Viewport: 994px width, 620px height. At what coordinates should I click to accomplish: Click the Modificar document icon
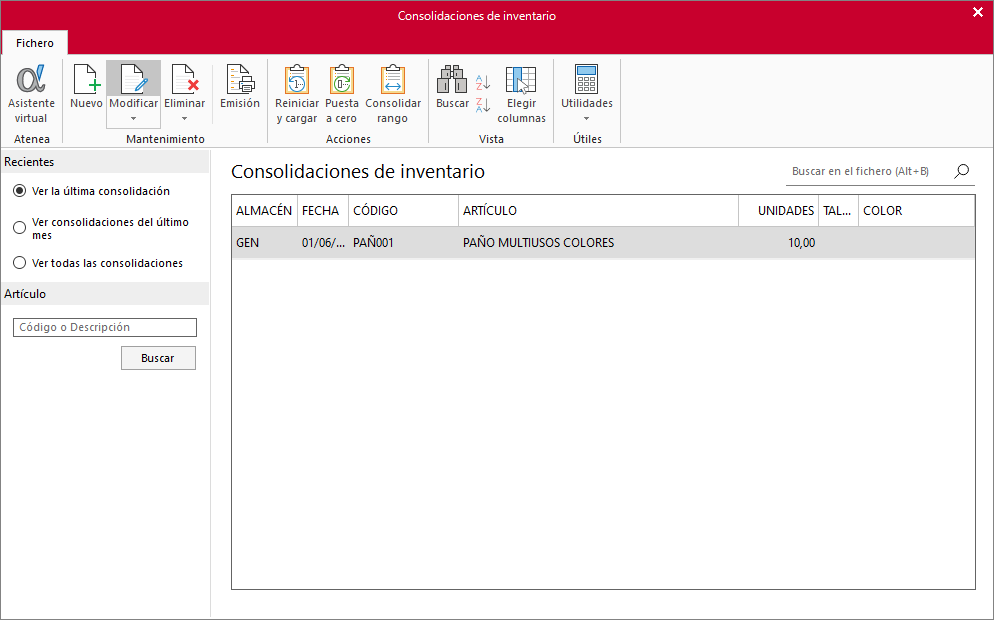(x=133, y=79)
